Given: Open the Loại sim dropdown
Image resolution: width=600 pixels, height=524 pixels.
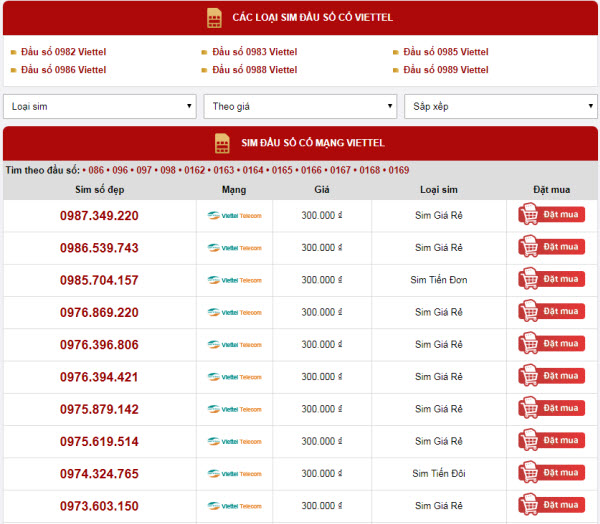Looking at the screenshot, I should [x=99, y=106].
